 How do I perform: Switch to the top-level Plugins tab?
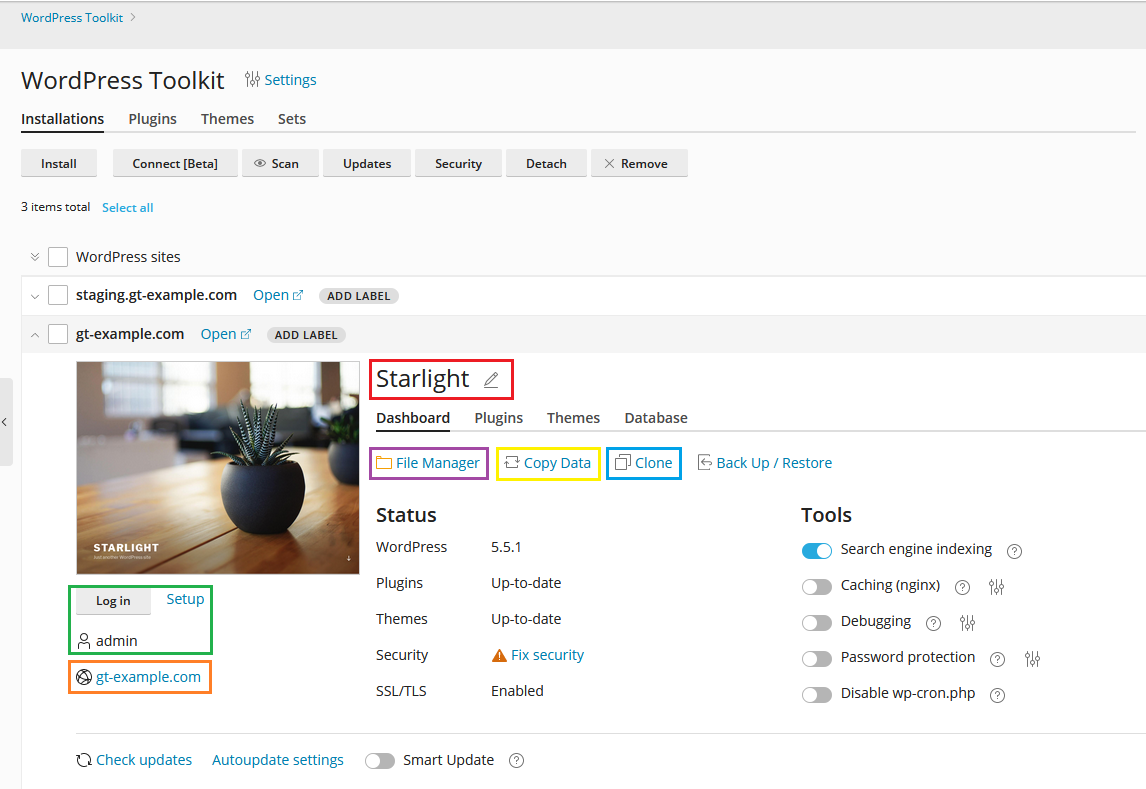pyautogui.click(x=153, y=119)
